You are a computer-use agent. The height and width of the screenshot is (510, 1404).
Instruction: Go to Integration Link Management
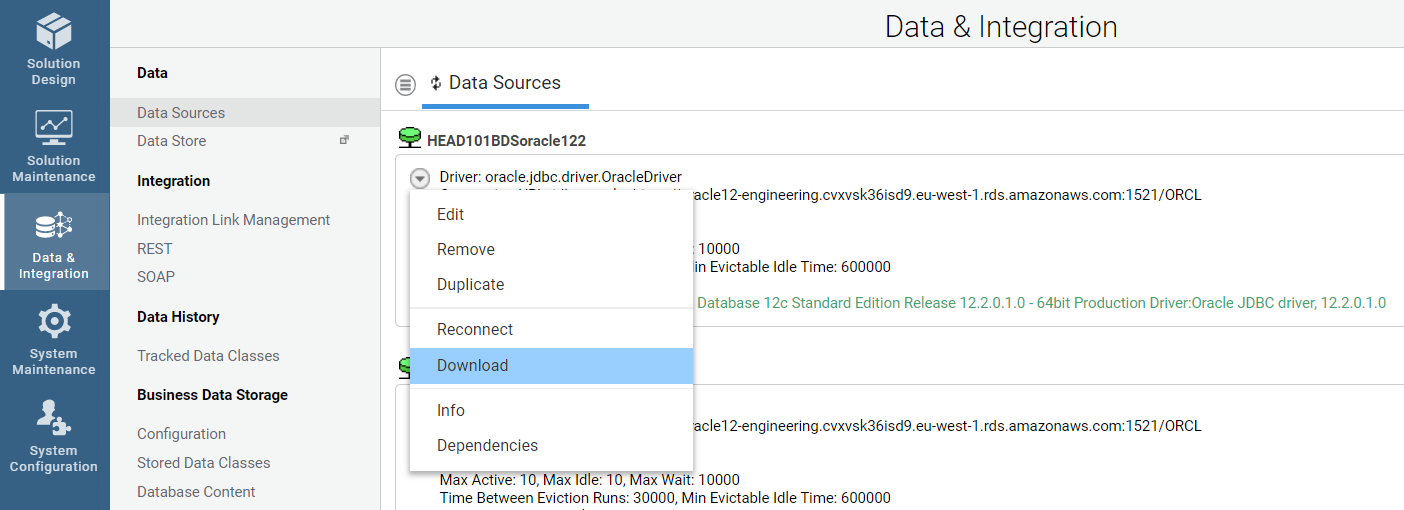tap(233, 220)
